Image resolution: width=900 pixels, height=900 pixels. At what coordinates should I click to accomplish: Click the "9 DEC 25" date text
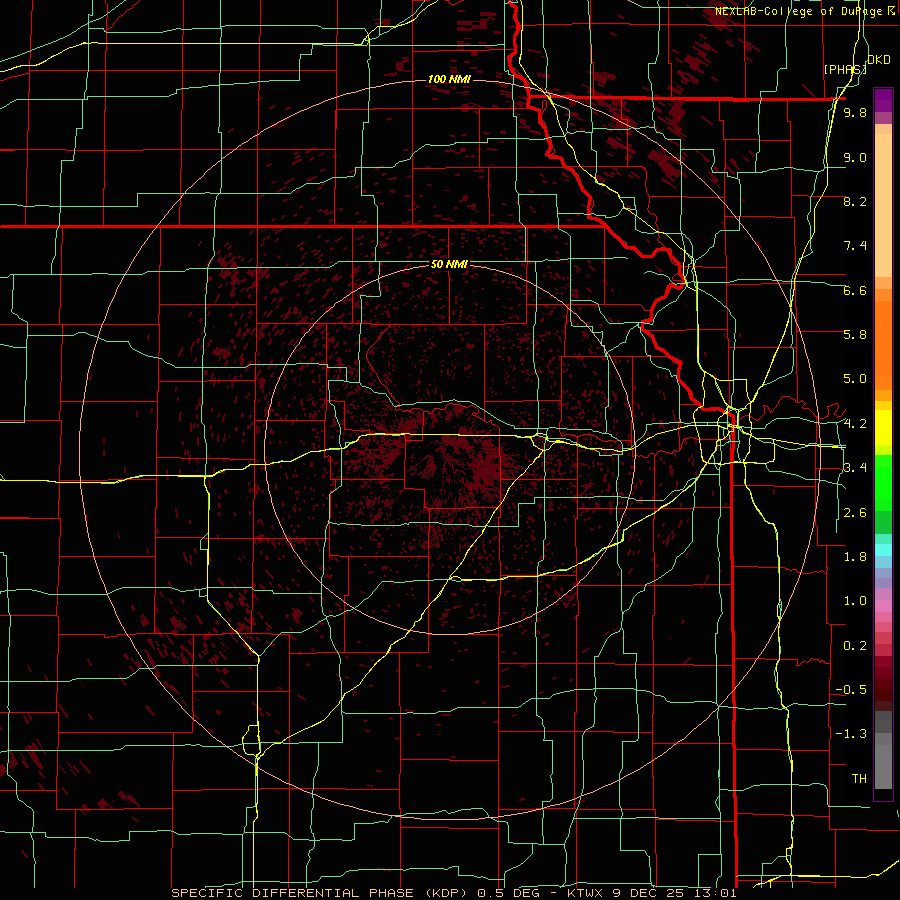(647, 893)
